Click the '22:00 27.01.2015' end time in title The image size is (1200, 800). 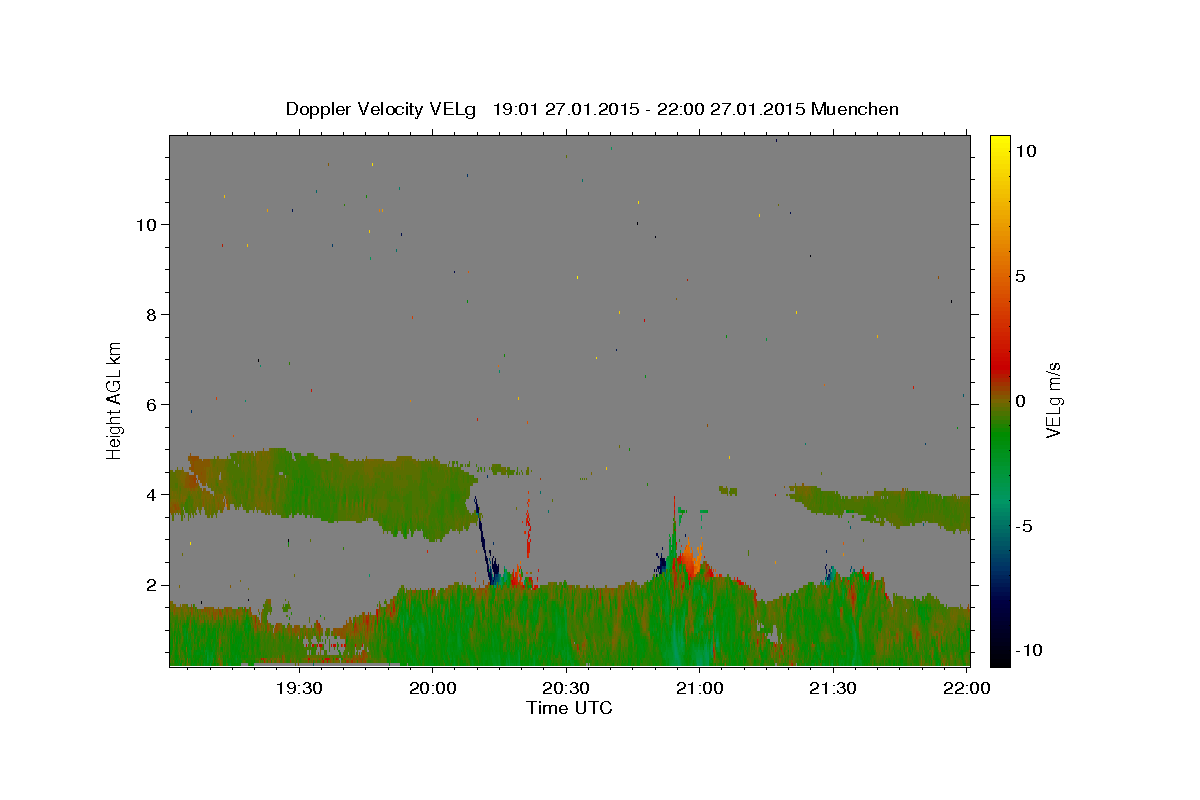tap(733, 109)
